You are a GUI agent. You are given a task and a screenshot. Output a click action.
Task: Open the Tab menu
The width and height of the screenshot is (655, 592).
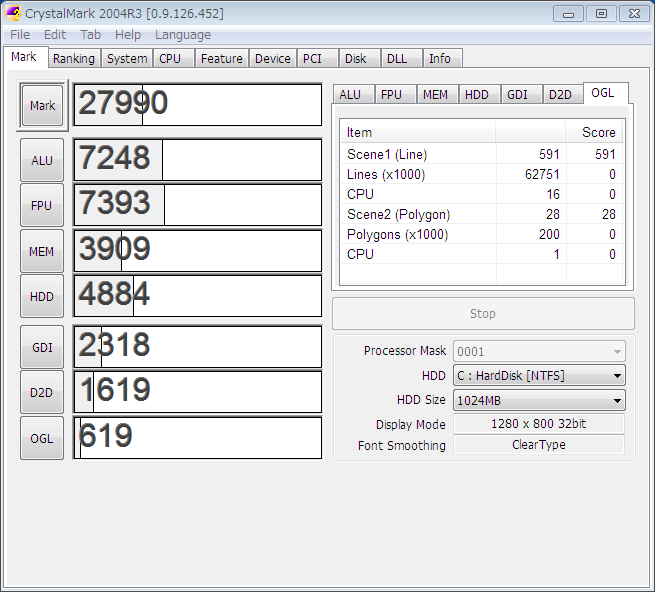(x=91, y=35)
